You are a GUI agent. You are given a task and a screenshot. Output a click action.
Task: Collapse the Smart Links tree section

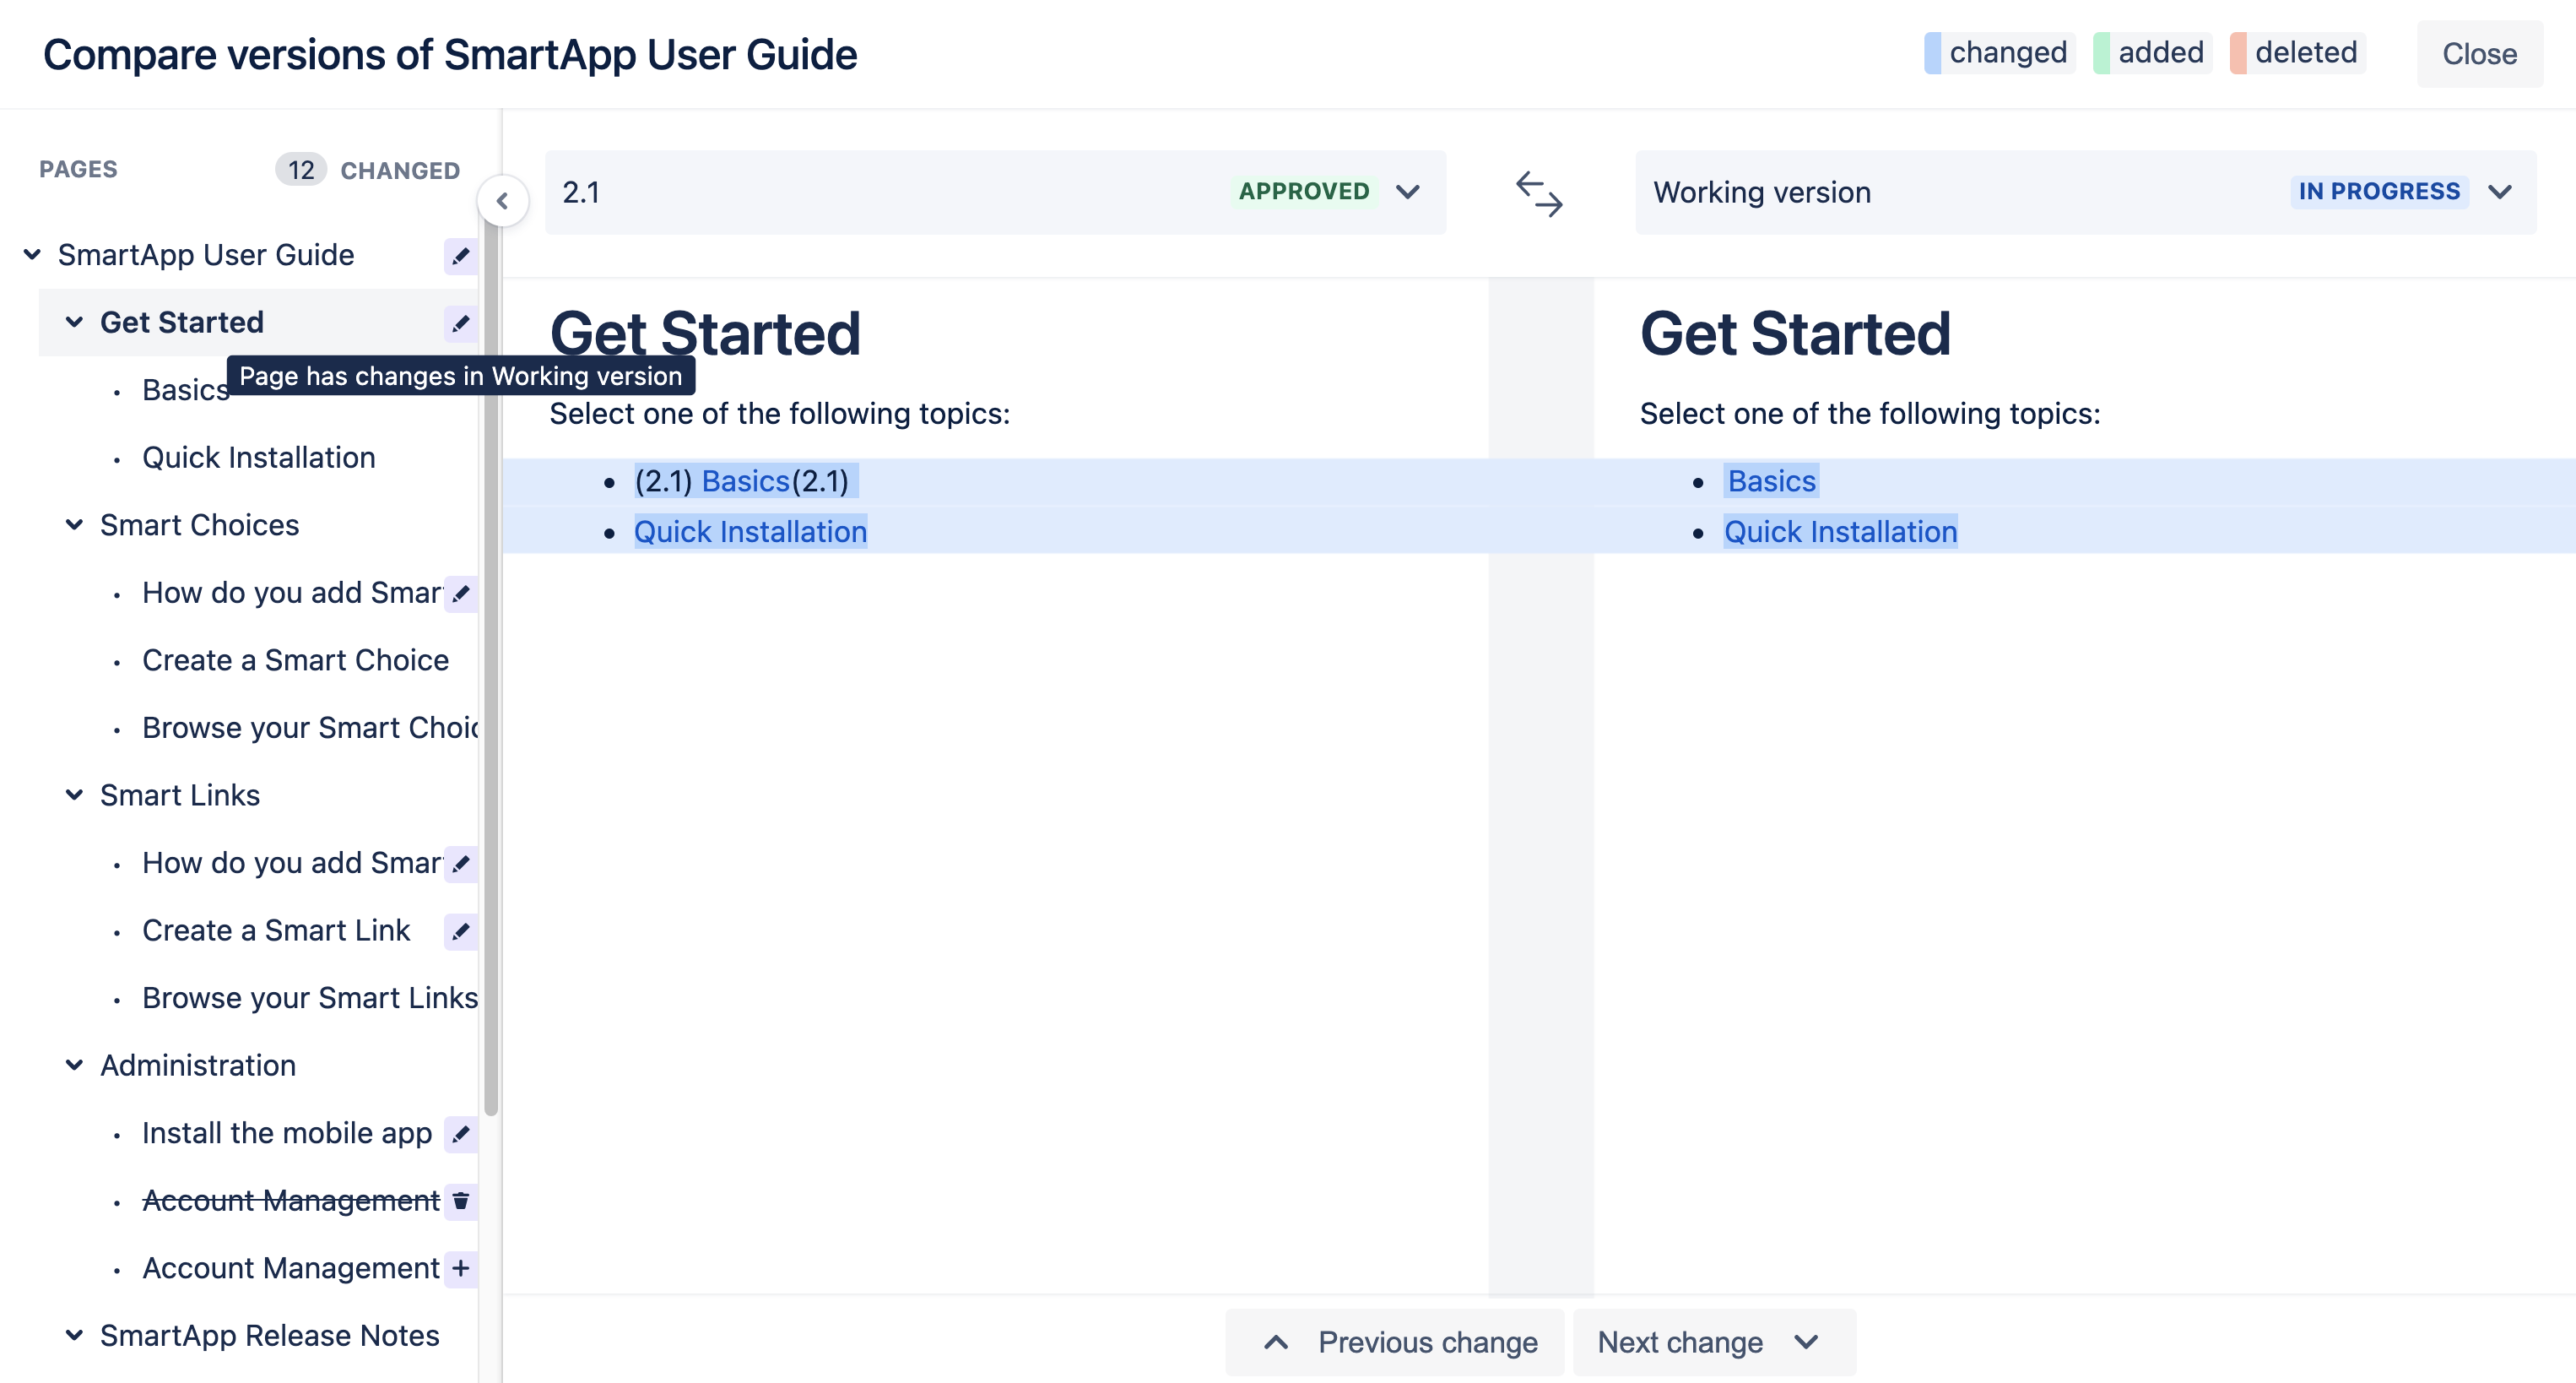click(x=74, y=795)
